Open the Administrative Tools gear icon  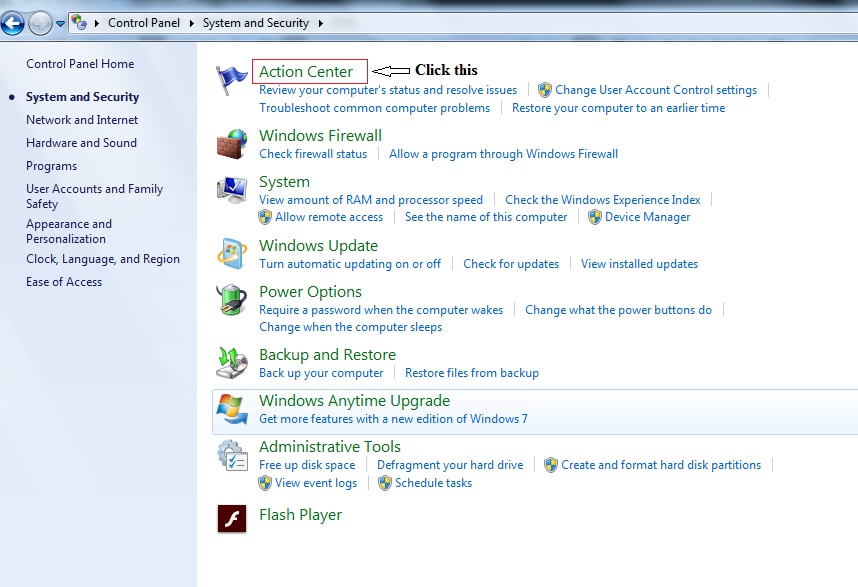pos(232,455)
